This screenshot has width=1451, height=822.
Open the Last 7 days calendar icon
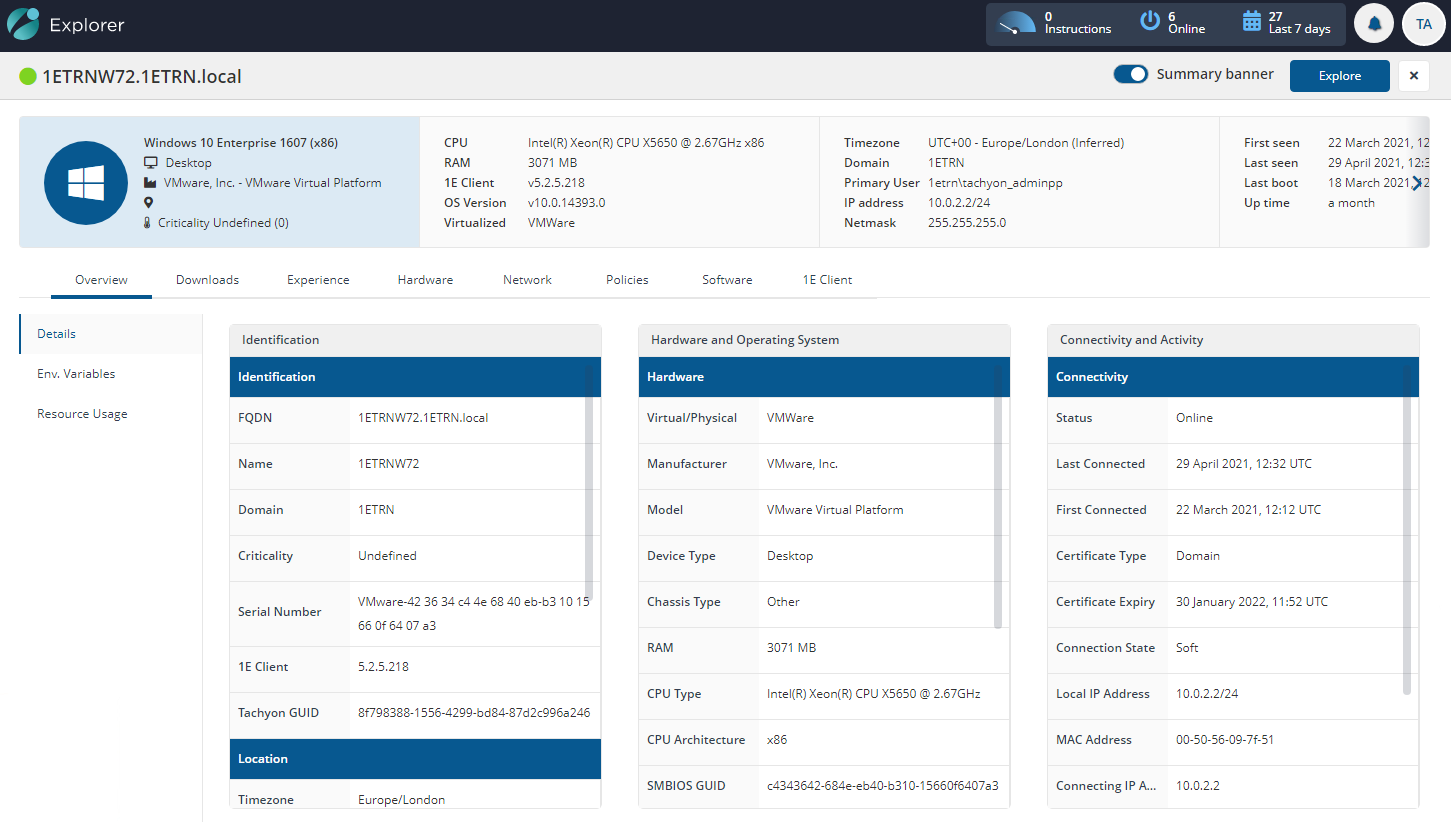click(x=1251, y=21)
